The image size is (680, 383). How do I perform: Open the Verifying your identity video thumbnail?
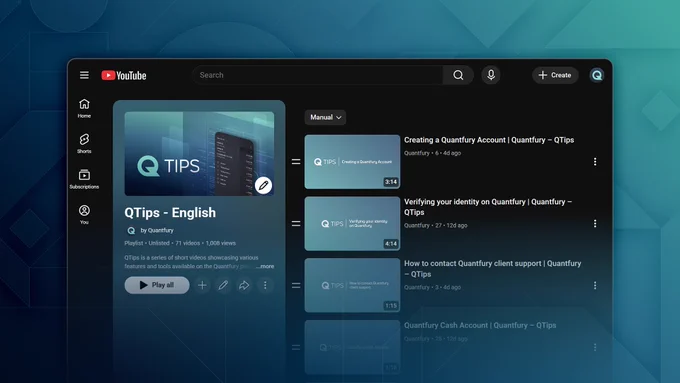click(352, 224)
